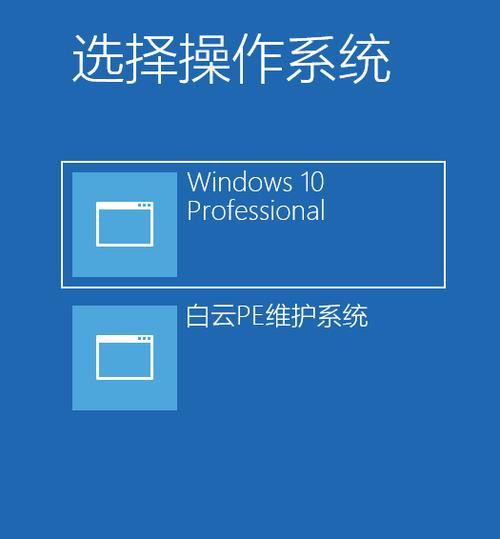
Task: Click the white border of selected entry
Action: click(x=254, y=162)
